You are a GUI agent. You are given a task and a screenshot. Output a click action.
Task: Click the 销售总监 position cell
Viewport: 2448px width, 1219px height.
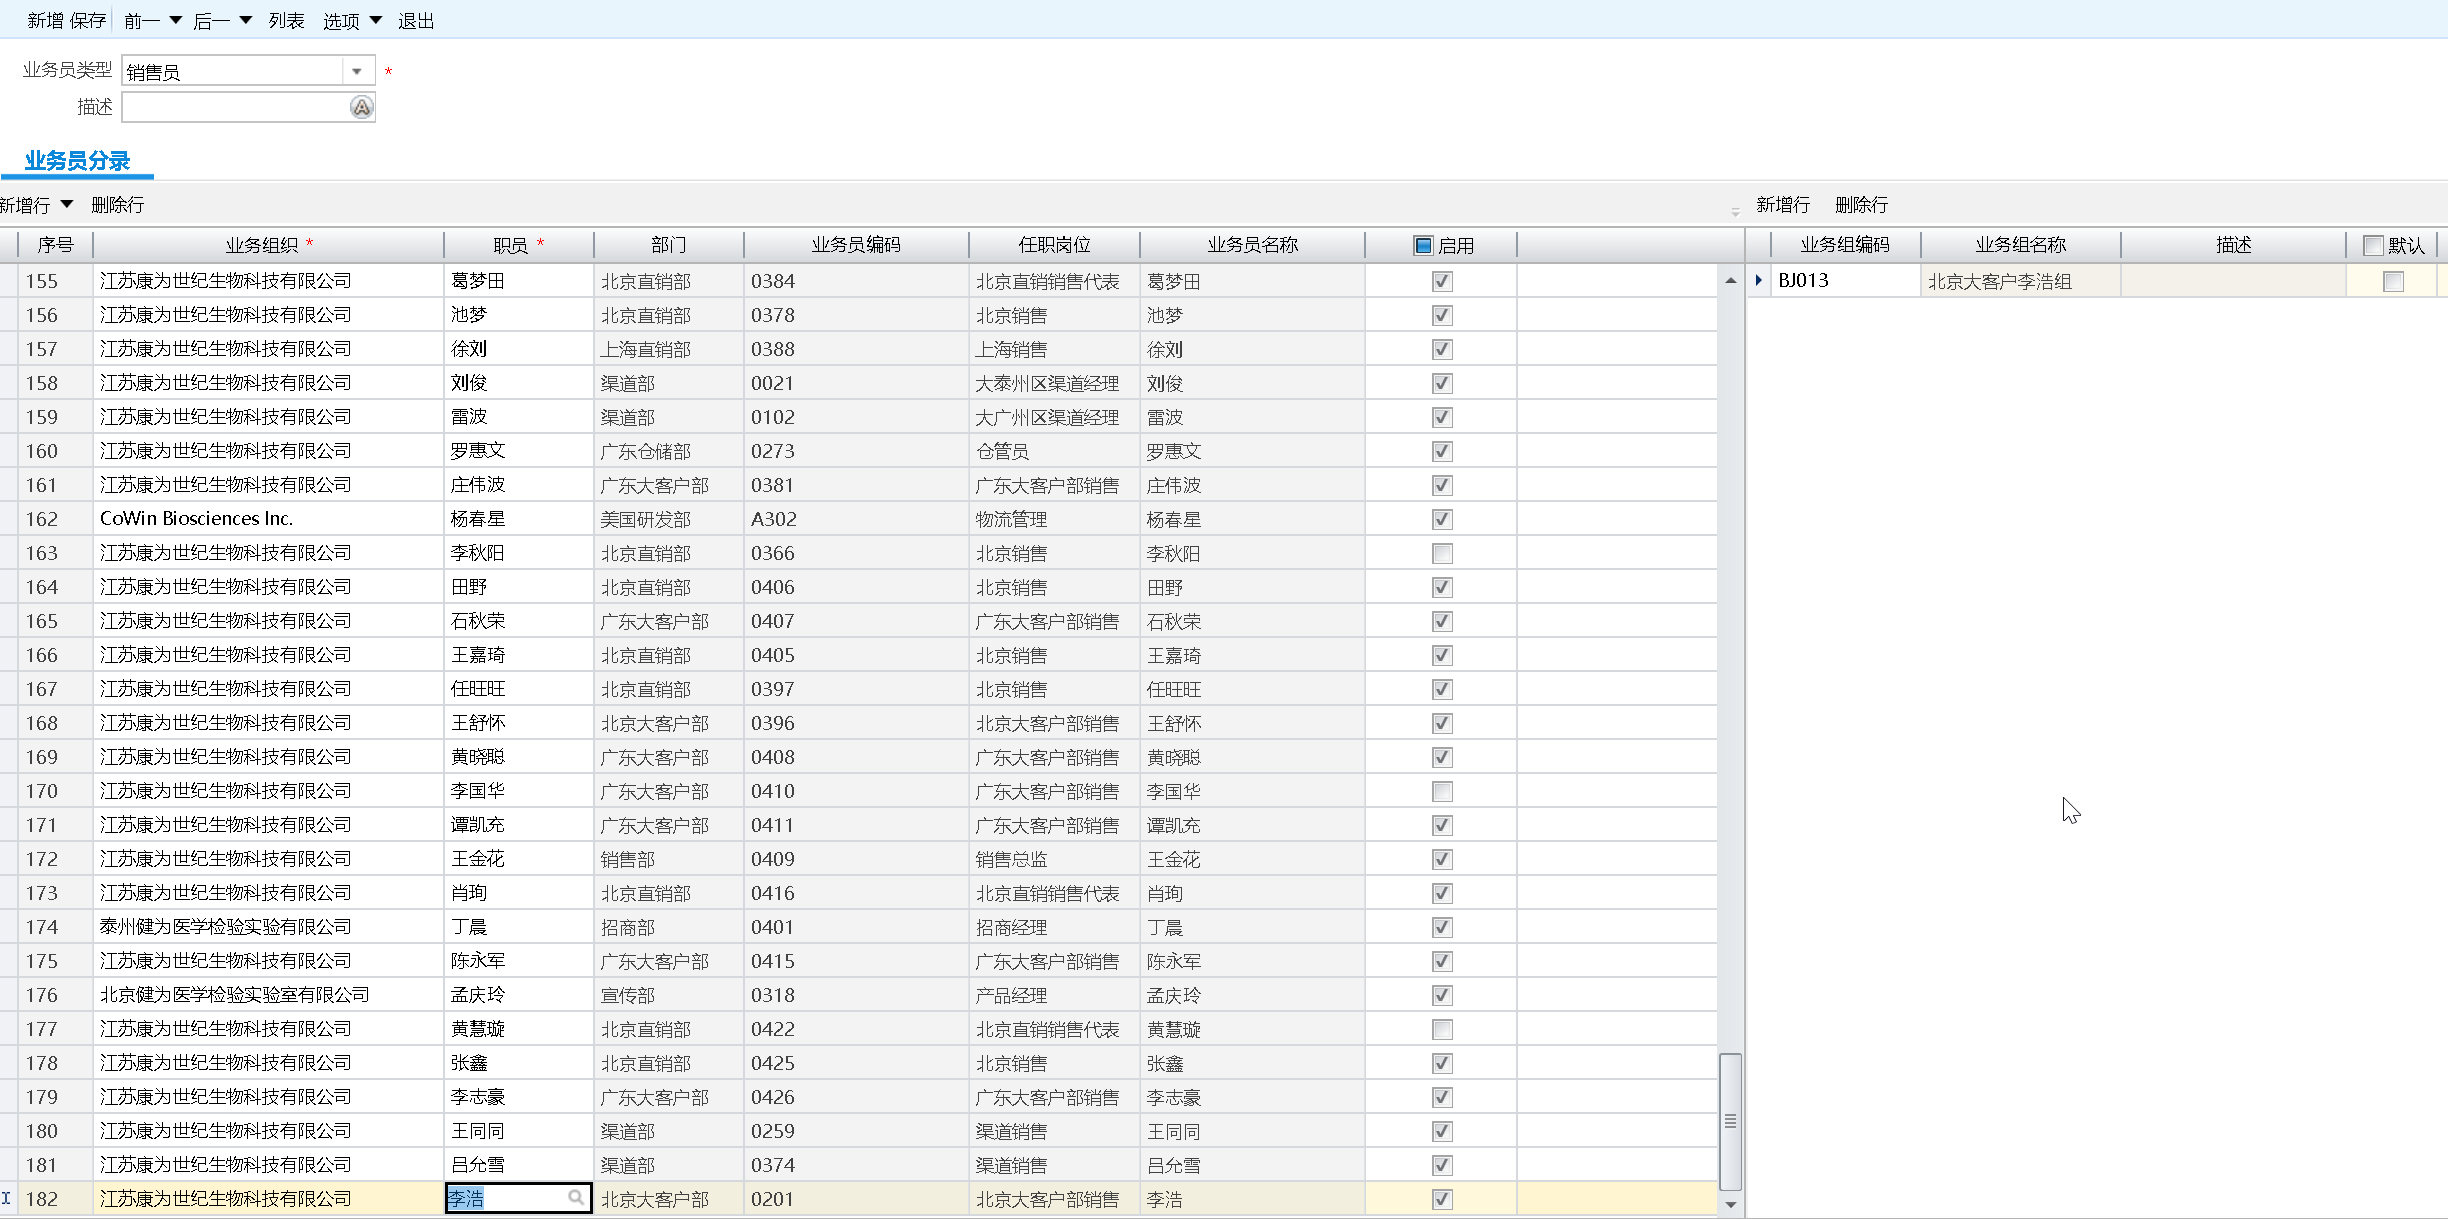point(1054,859)
